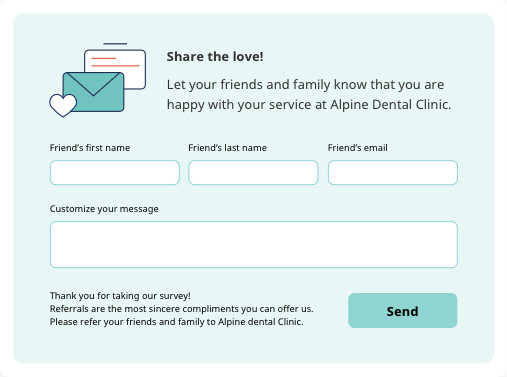Click the "happy with your service" description line

[309, 105]
